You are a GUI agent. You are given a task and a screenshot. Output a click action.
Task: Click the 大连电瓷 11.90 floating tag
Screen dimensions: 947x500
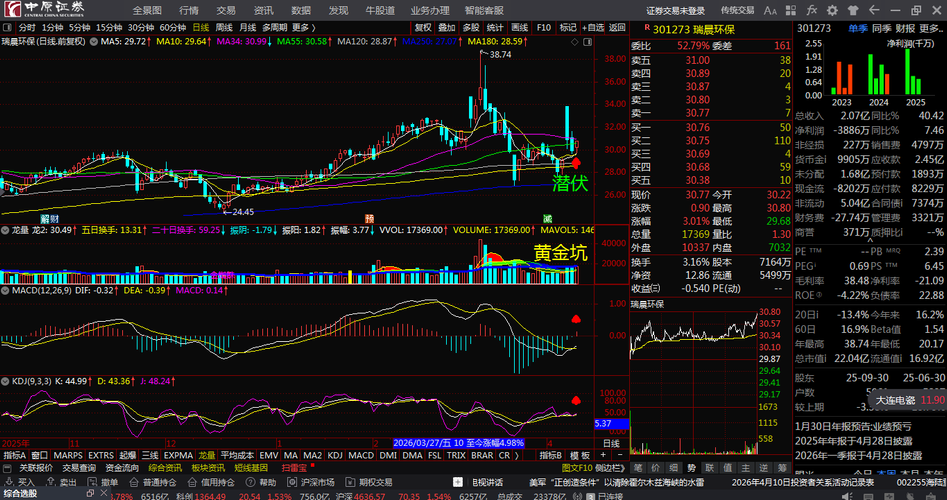click(x=910, y=400)
